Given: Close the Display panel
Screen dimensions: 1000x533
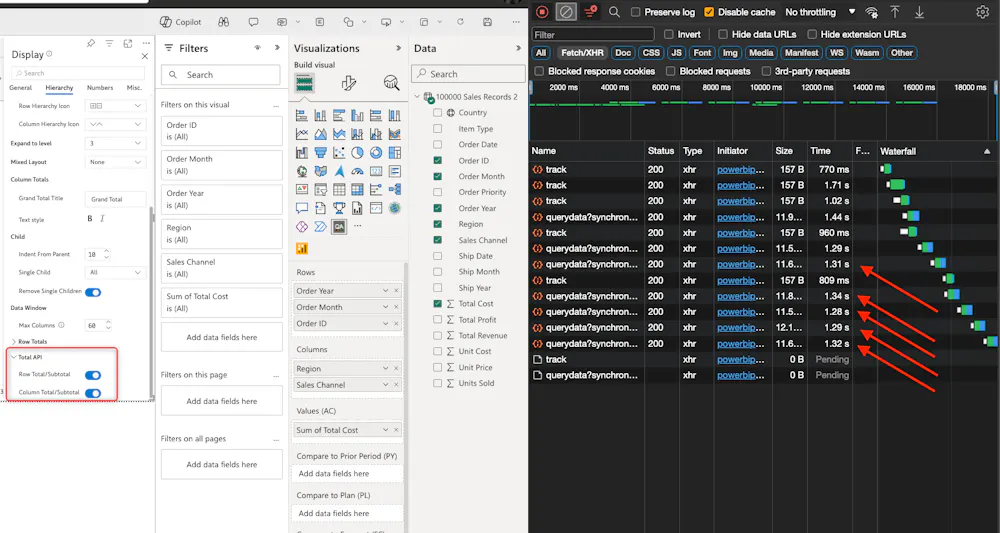Looking at the screenshot, I should click(x=145, y=56).
